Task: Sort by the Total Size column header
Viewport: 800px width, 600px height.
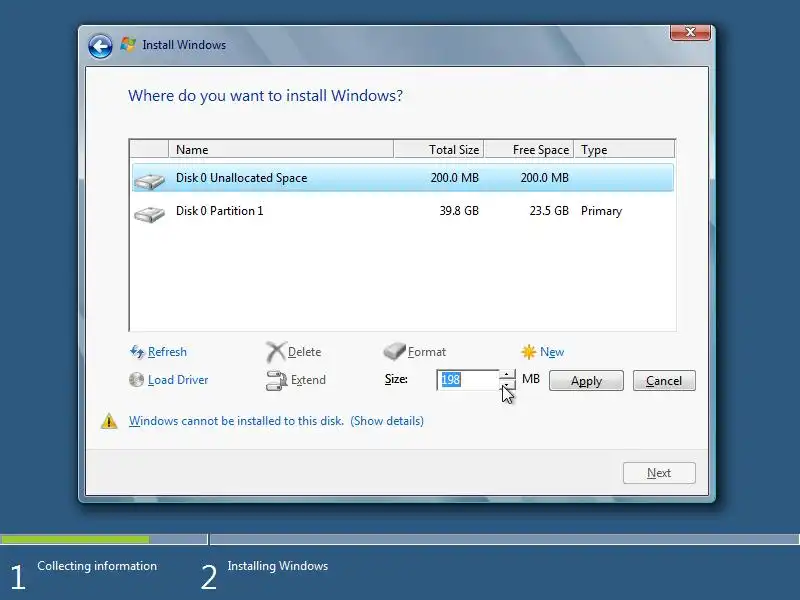Action: (439, 149)
